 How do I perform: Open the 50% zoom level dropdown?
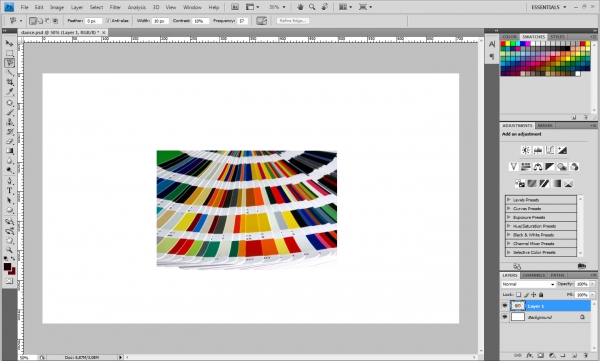pyautogui.click(x=277, y=7)
